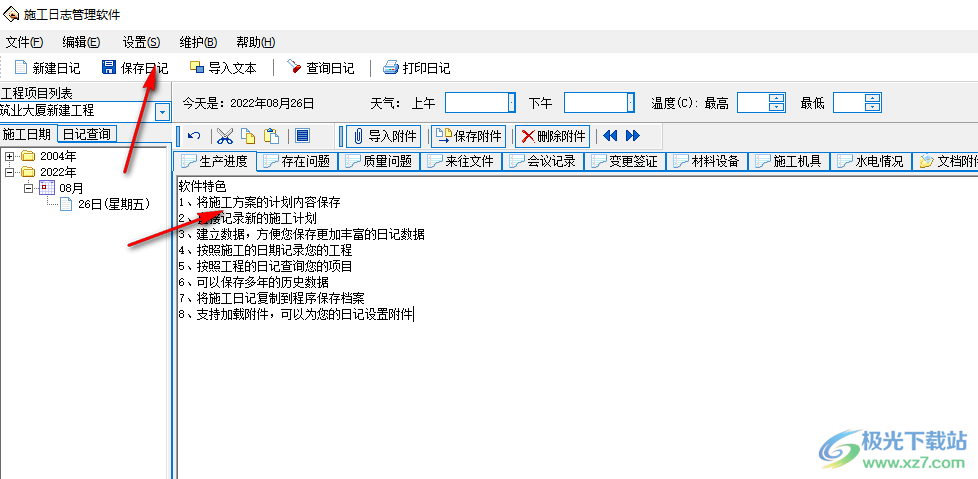
Task: Click the lowest temperature (最低) field
Action: click(850, 102)
